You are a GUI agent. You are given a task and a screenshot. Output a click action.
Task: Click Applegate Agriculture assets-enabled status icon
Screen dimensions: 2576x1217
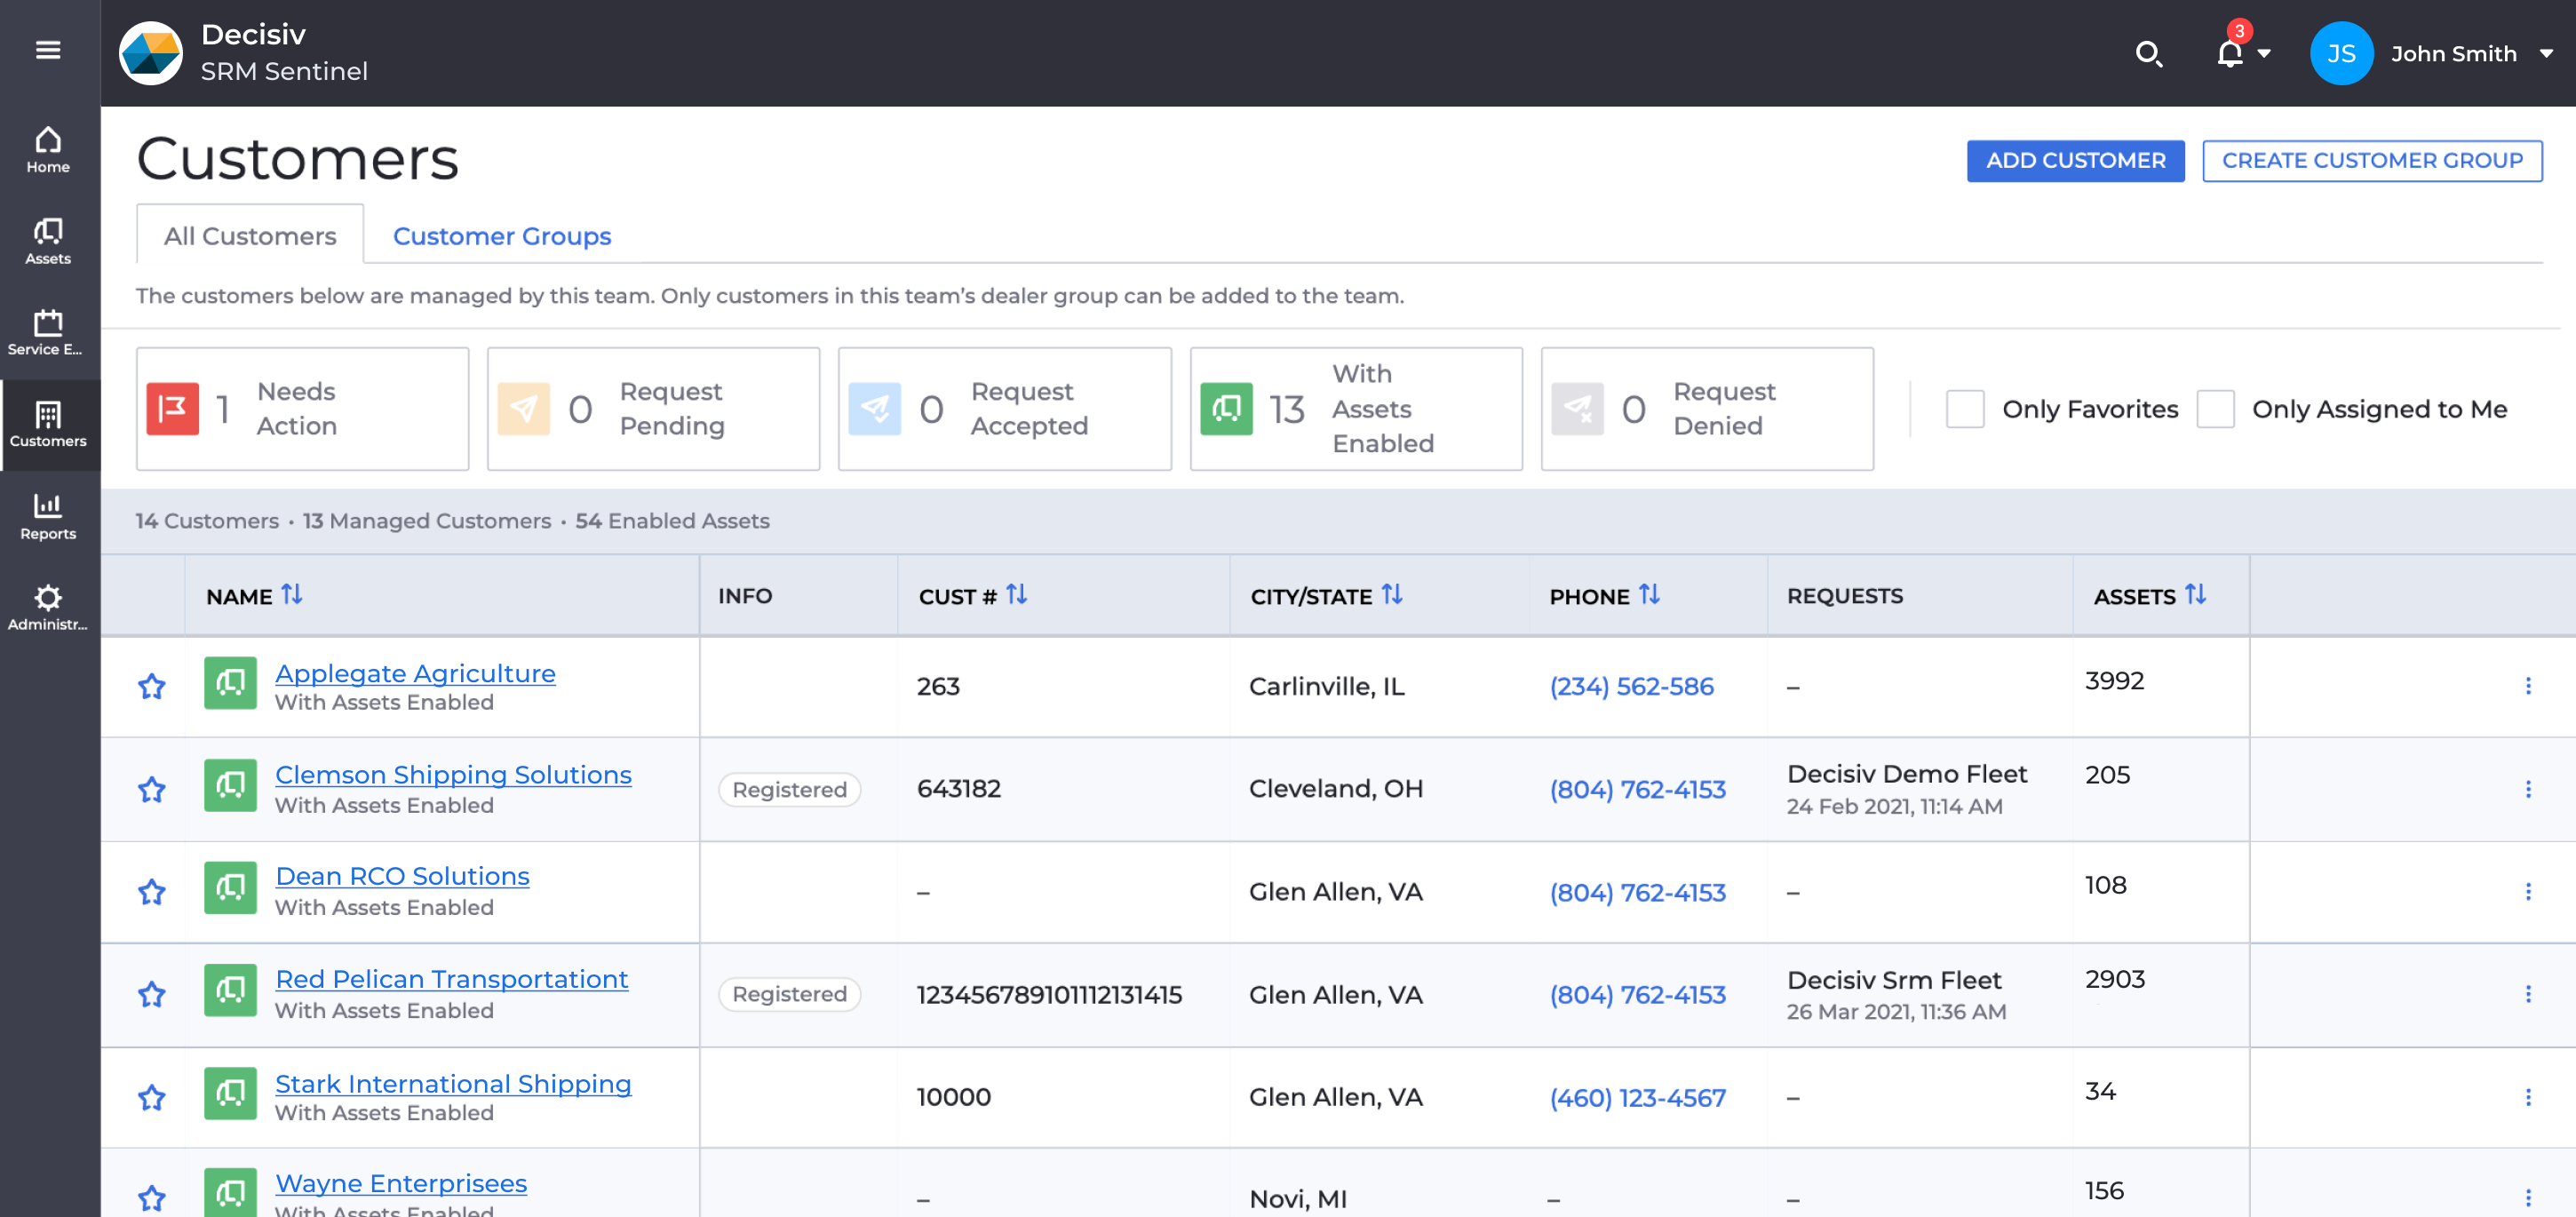230,683
